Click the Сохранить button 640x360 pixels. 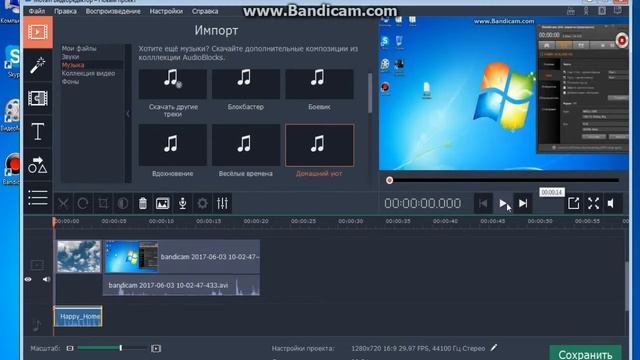click(x=585, y=353)
